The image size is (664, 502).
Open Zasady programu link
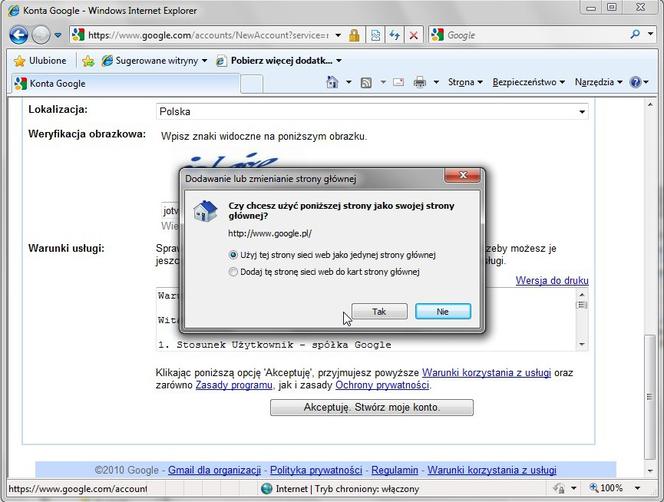point(234,385)
